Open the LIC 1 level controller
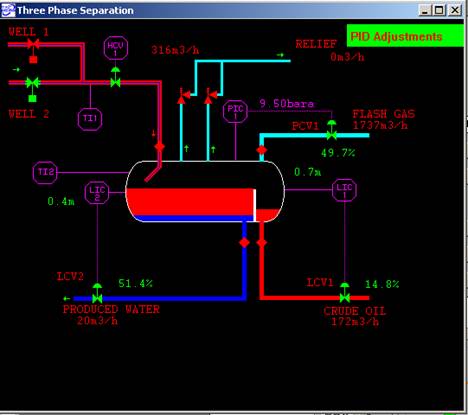The width and height of the screenshot is (468, 415). (344, 190)
